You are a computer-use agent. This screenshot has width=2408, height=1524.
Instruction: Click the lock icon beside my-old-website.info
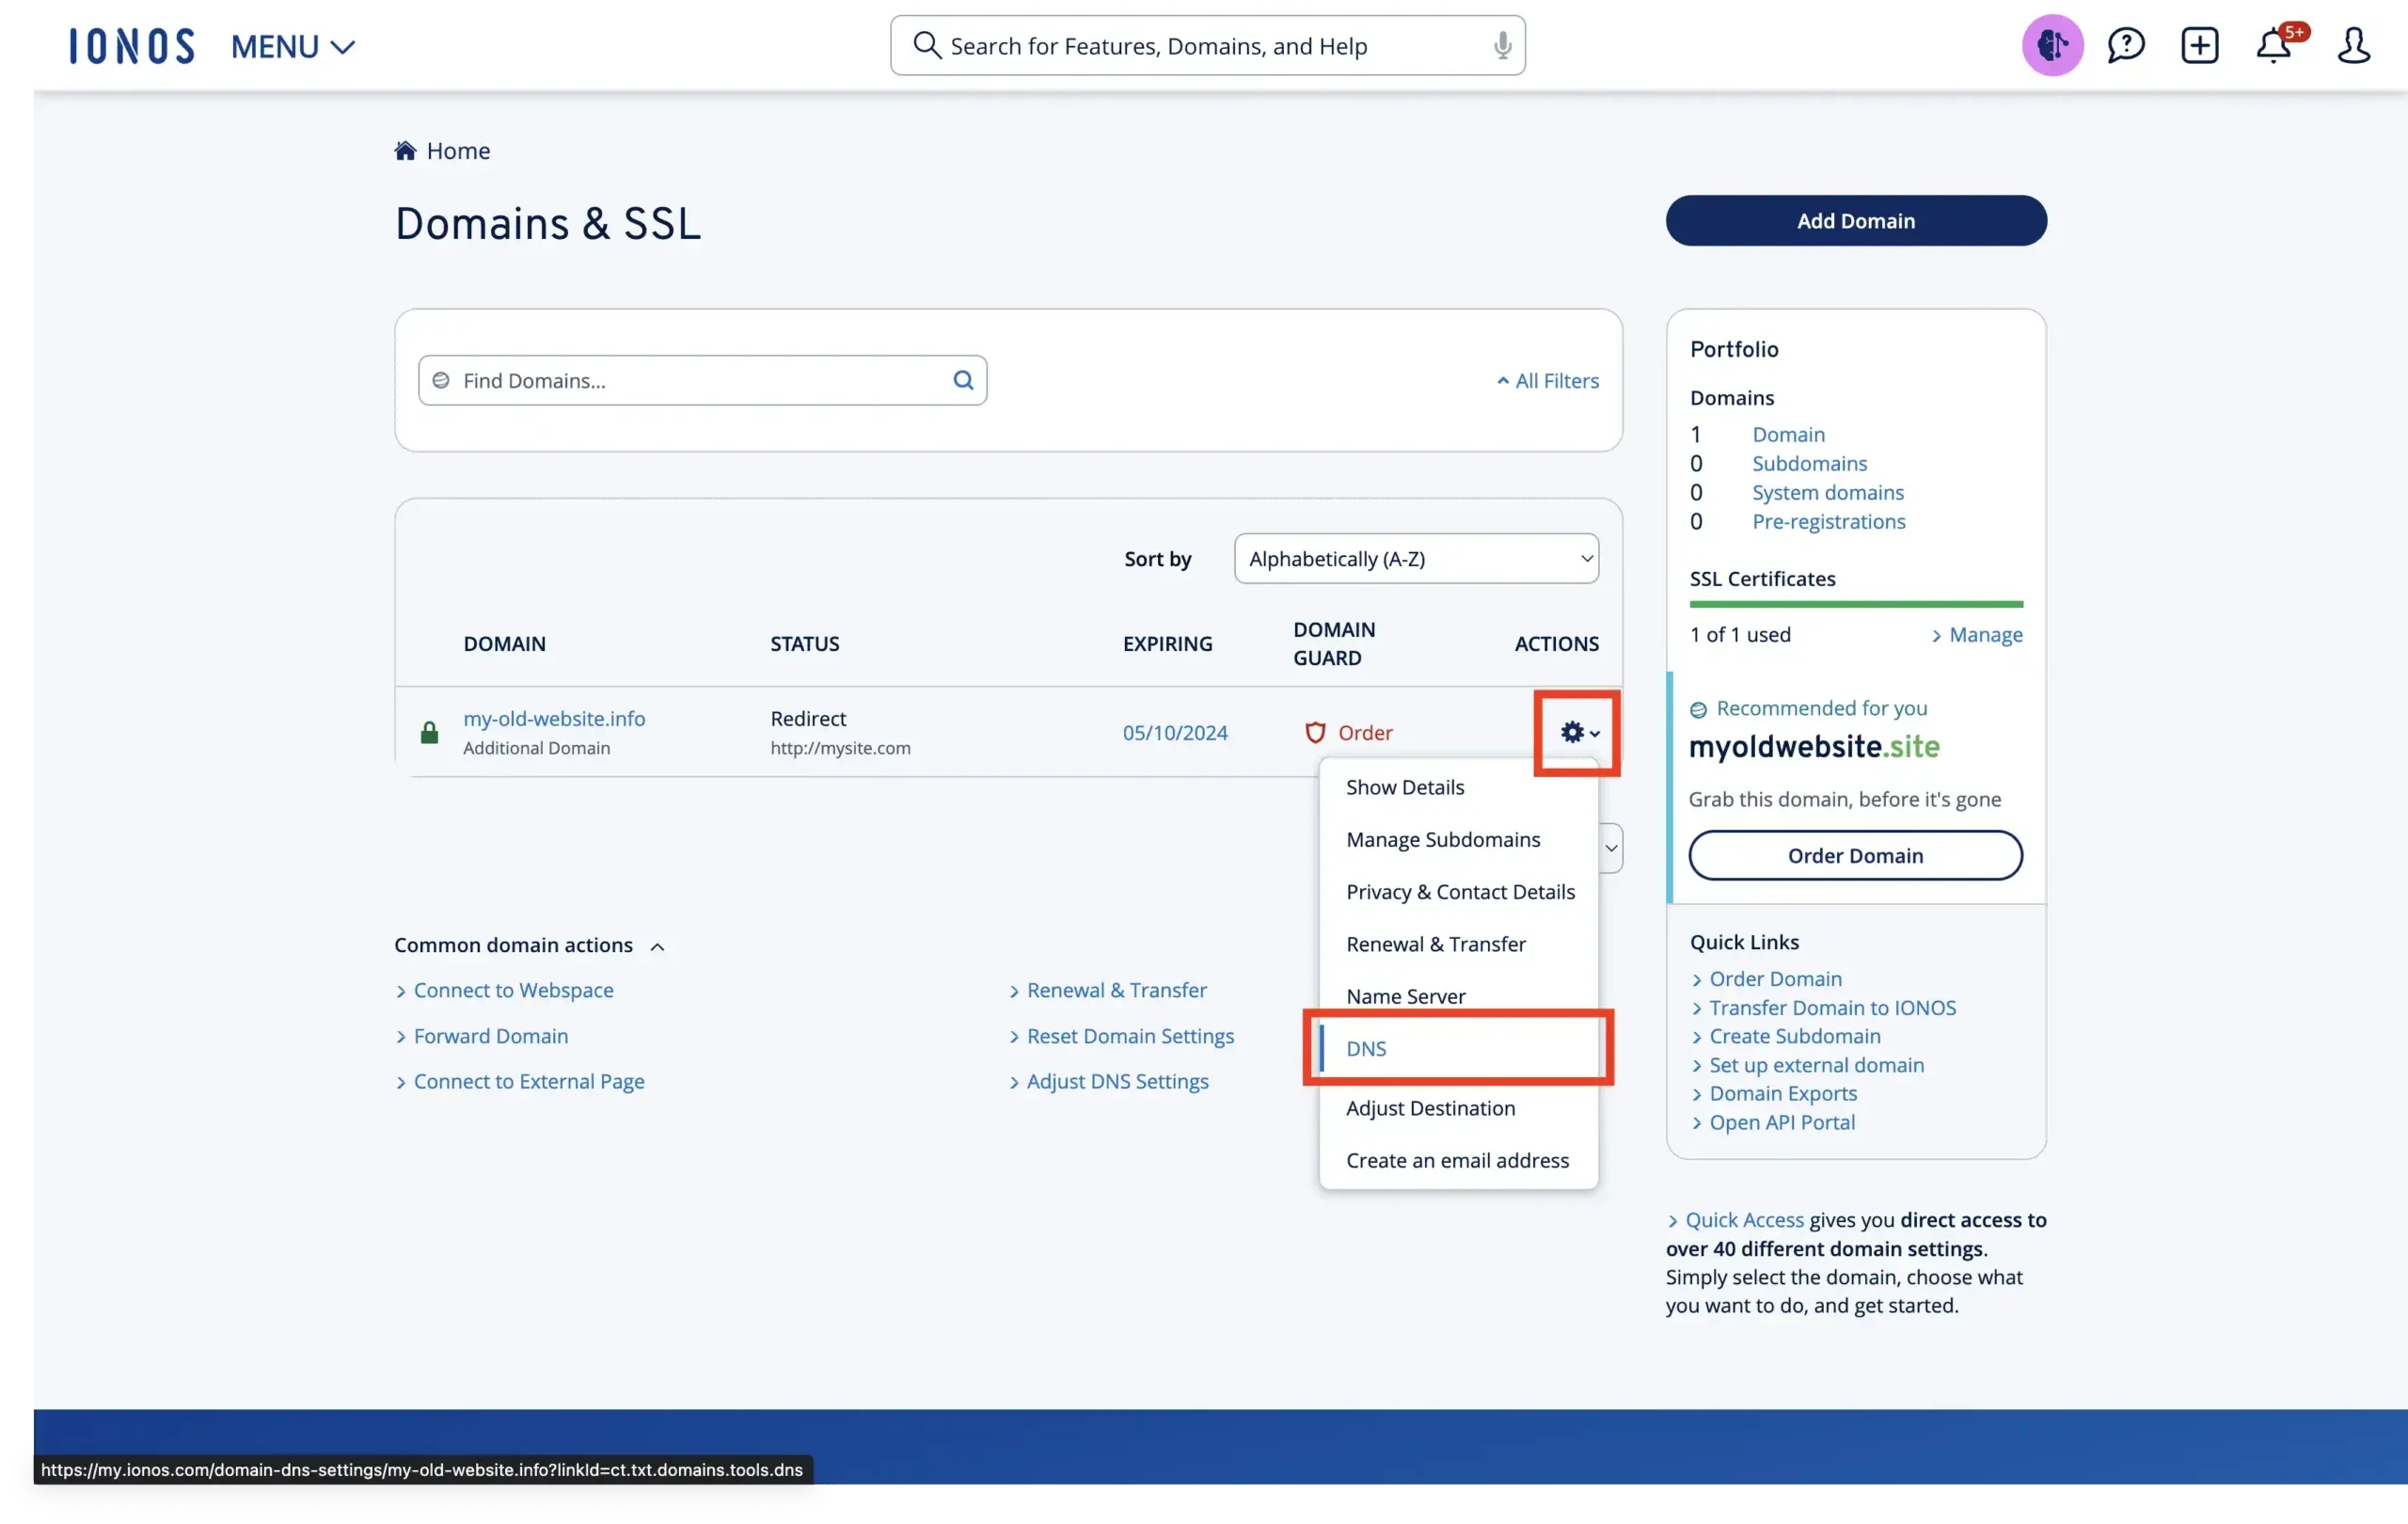click(430, 731)
